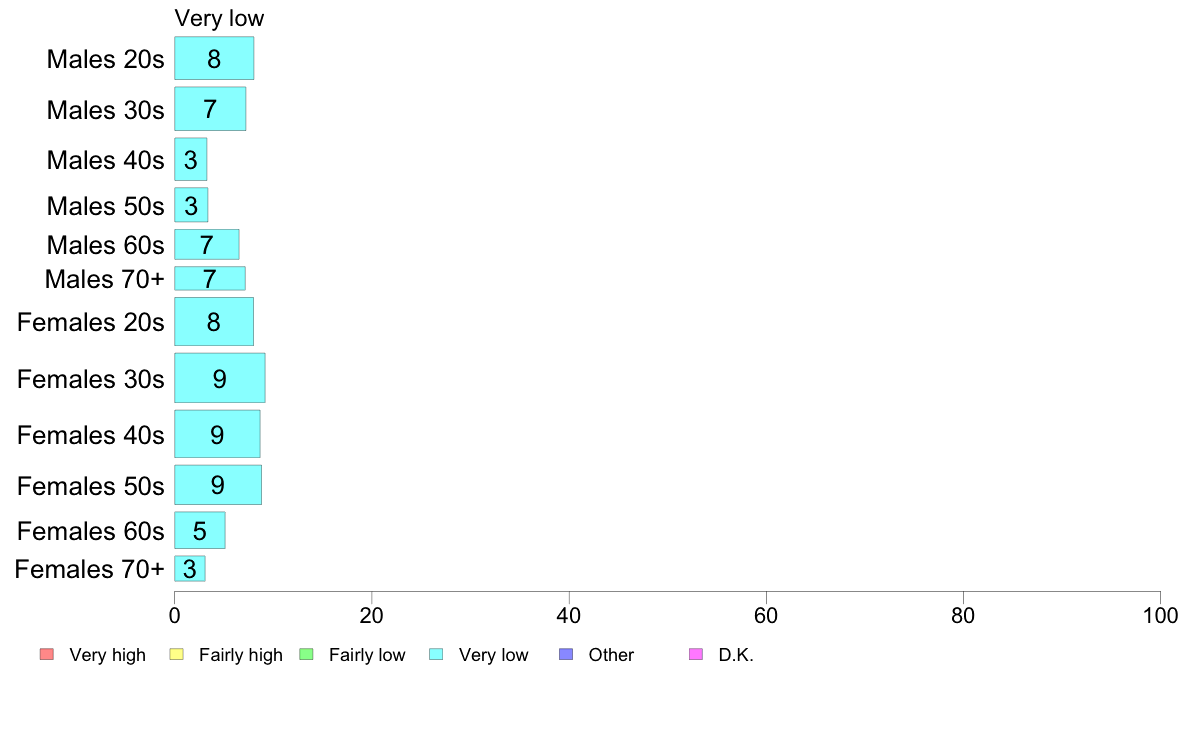The width and height of the screenshot is (1188, 736).
Task: Click the Very low column header
Action: [x=219, y=18]
